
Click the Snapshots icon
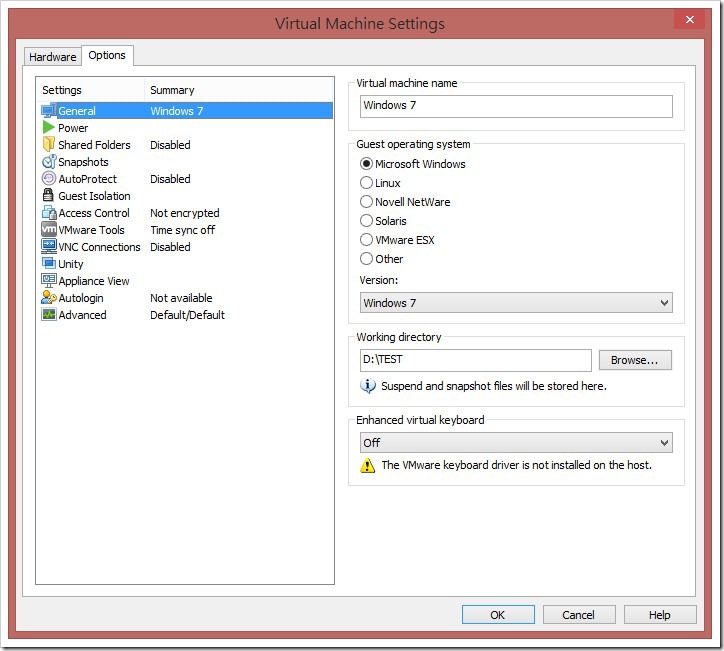click(48, 162)
